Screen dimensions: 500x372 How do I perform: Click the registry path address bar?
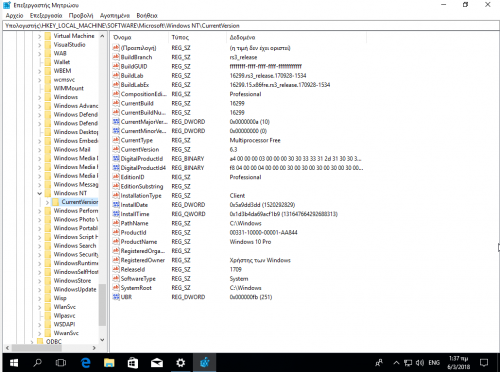click(x=250, y=26)
